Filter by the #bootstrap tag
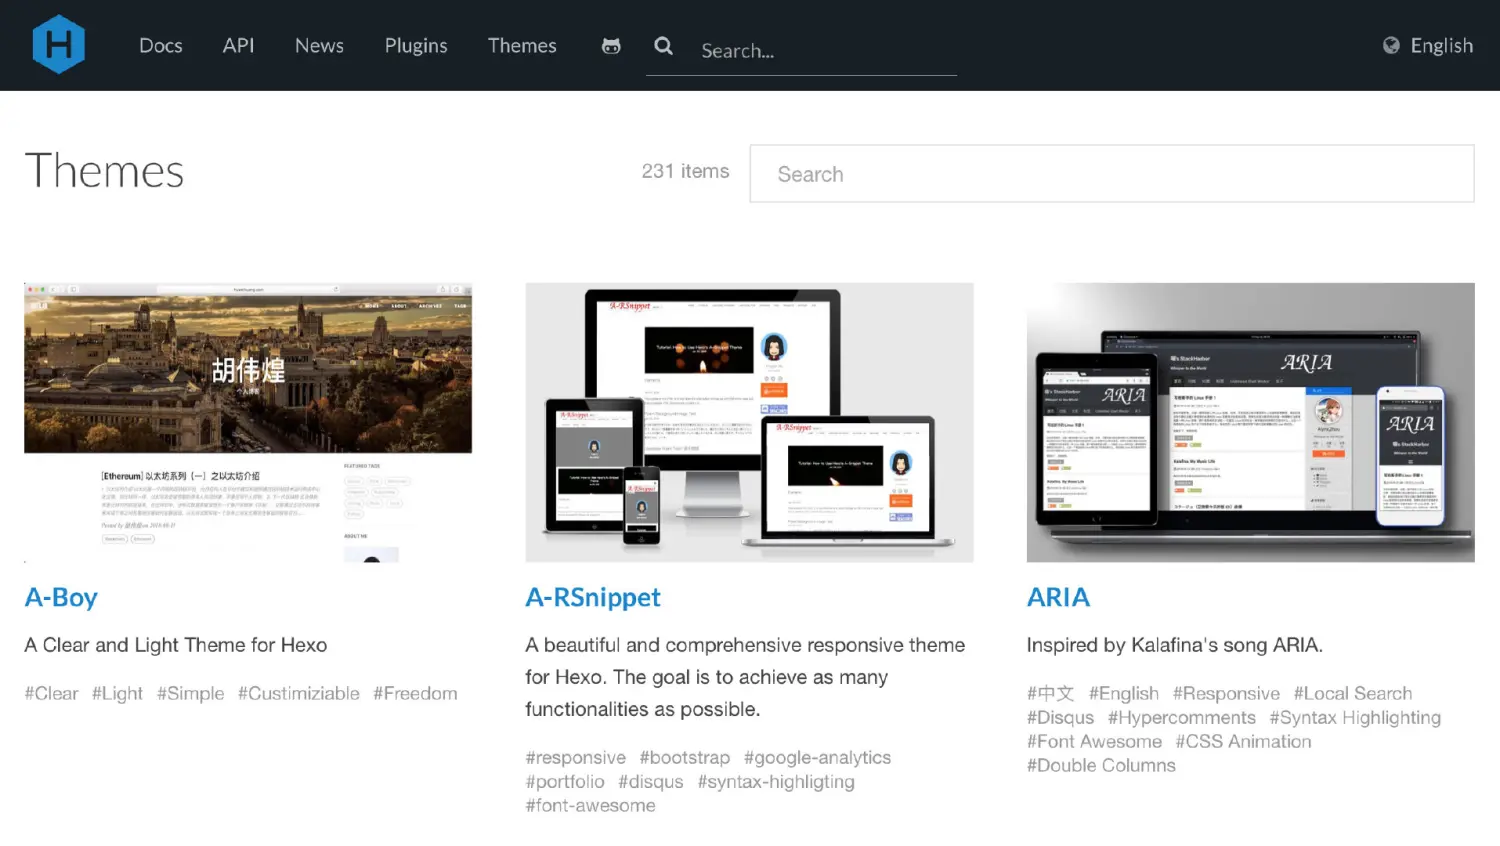Viewport: 1500px width, 846px height. [x=684, y=757]
